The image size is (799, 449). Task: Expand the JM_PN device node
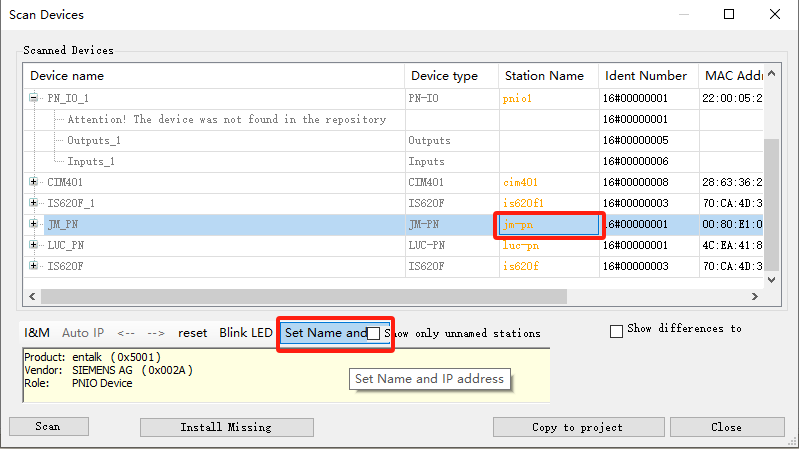[x=34, y=224]
